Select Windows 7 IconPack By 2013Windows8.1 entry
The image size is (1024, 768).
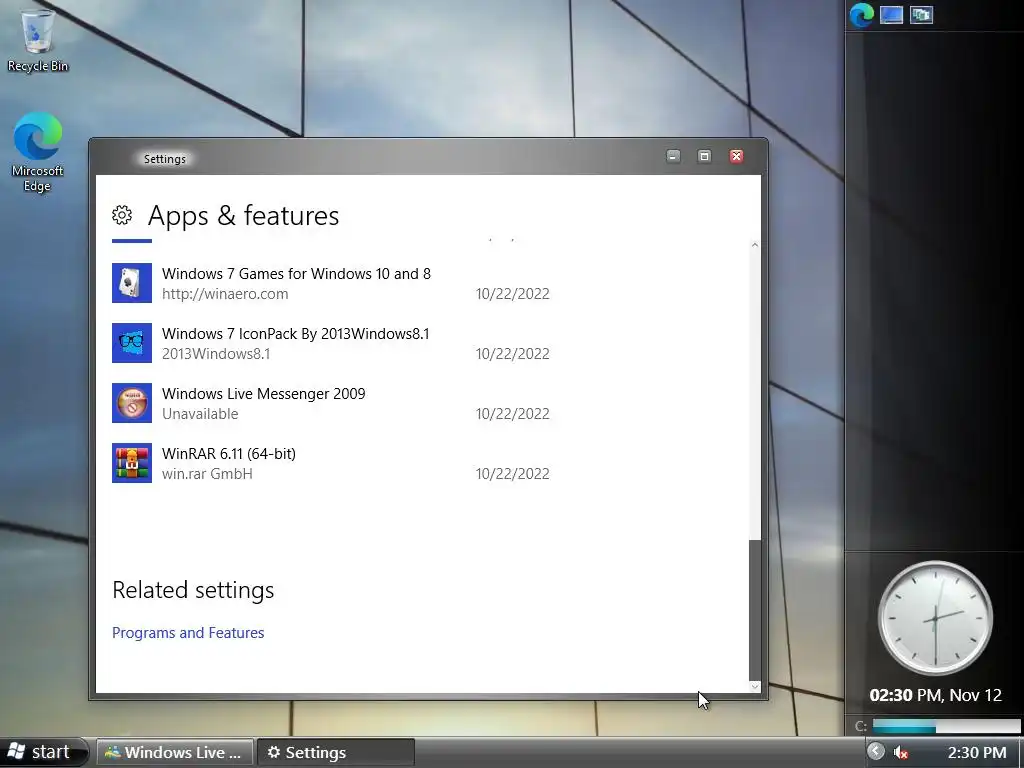(296, 334)
